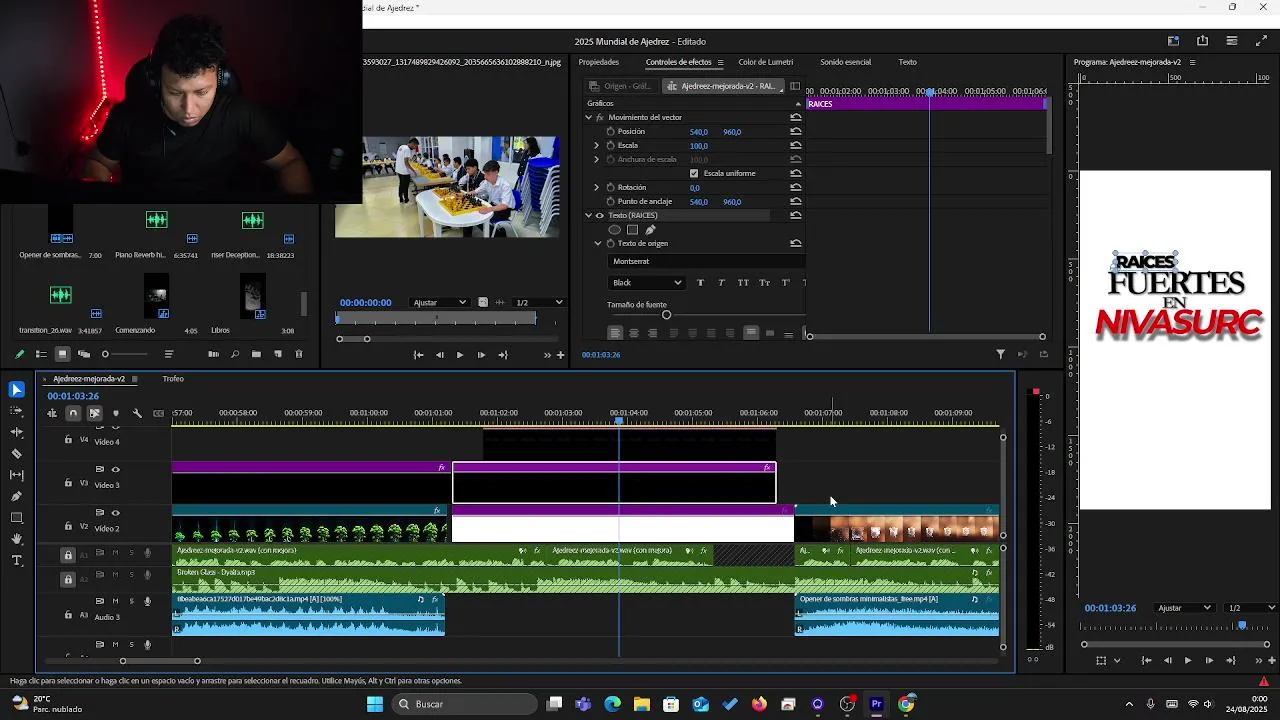Create a 4-point polygon mask for the text

[x=632, y=230]
